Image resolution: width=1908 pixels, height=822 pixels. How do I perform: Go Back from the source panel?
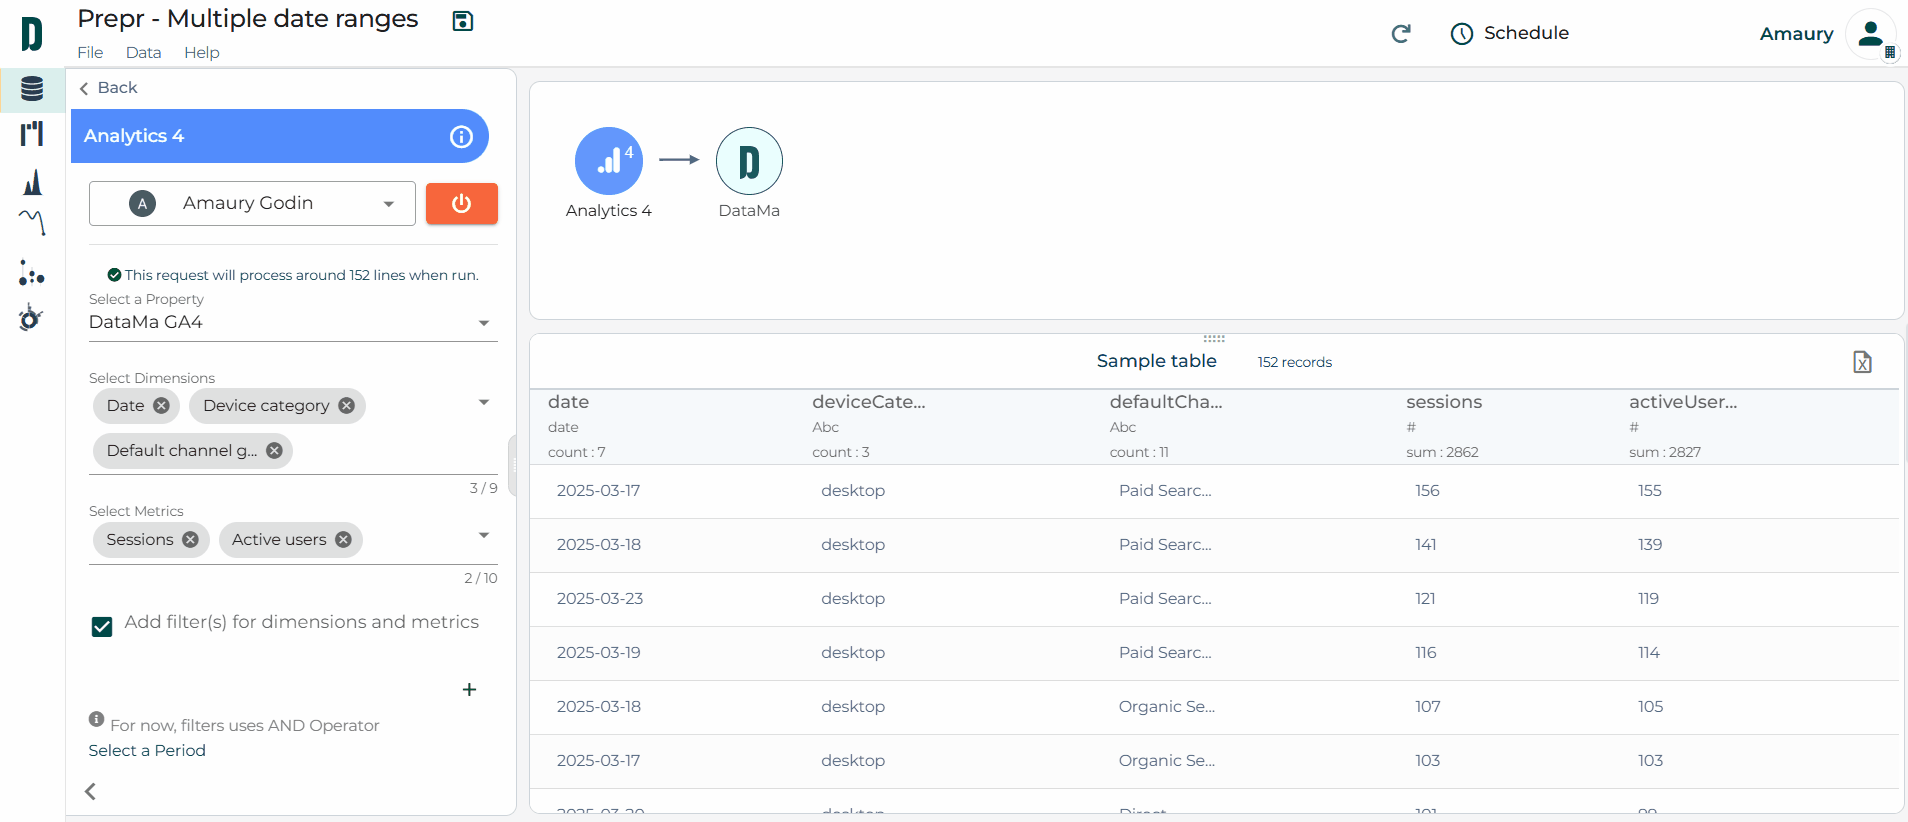[108, 88]
